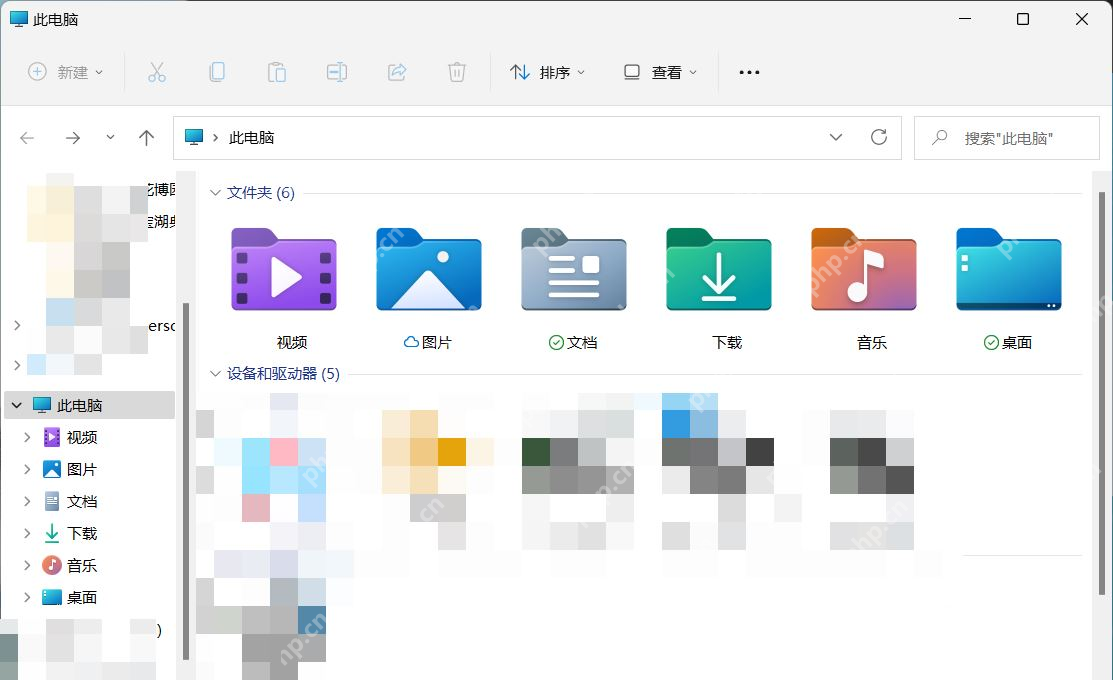This screenshot has height=680, width=1113.
Task: Open the 桌面 folder large icon
Action: click(1009, 270)
